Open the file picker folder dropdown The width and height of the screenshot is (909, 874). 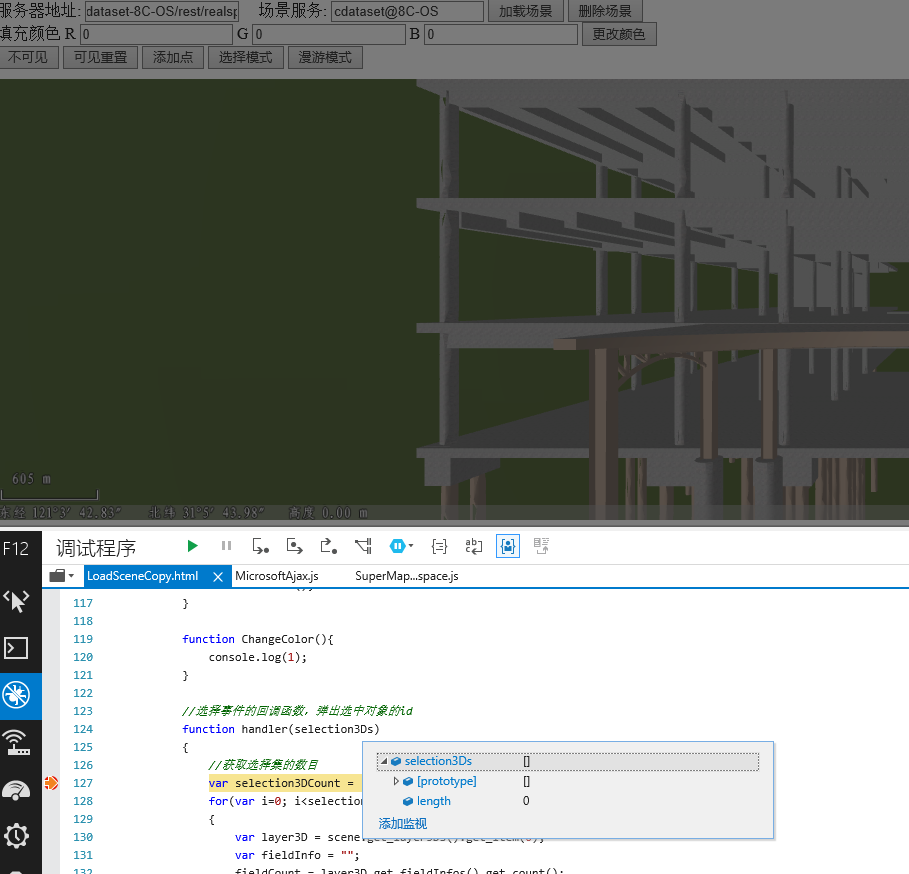tap(62, 576)
